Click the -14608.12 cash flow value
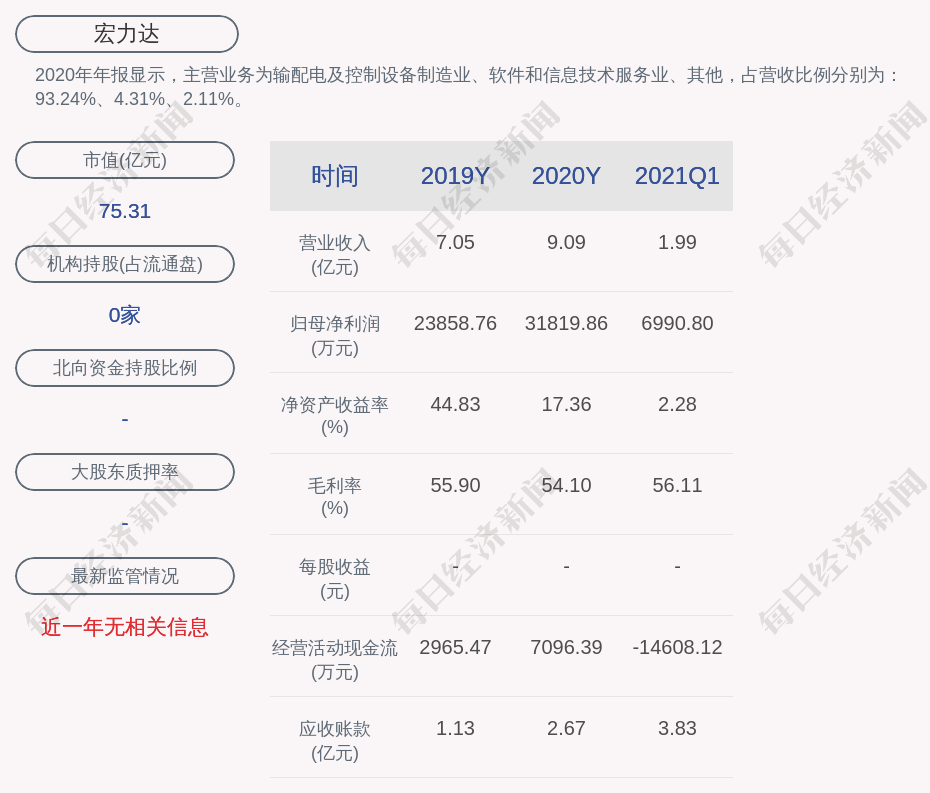This screenshot has height=793, width=930. [677, 647]
